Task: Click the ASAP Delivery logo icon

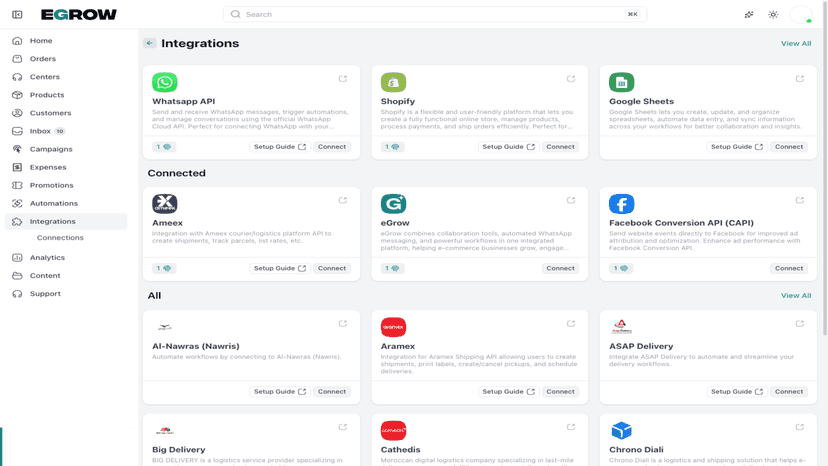Action: pos(622,327)
